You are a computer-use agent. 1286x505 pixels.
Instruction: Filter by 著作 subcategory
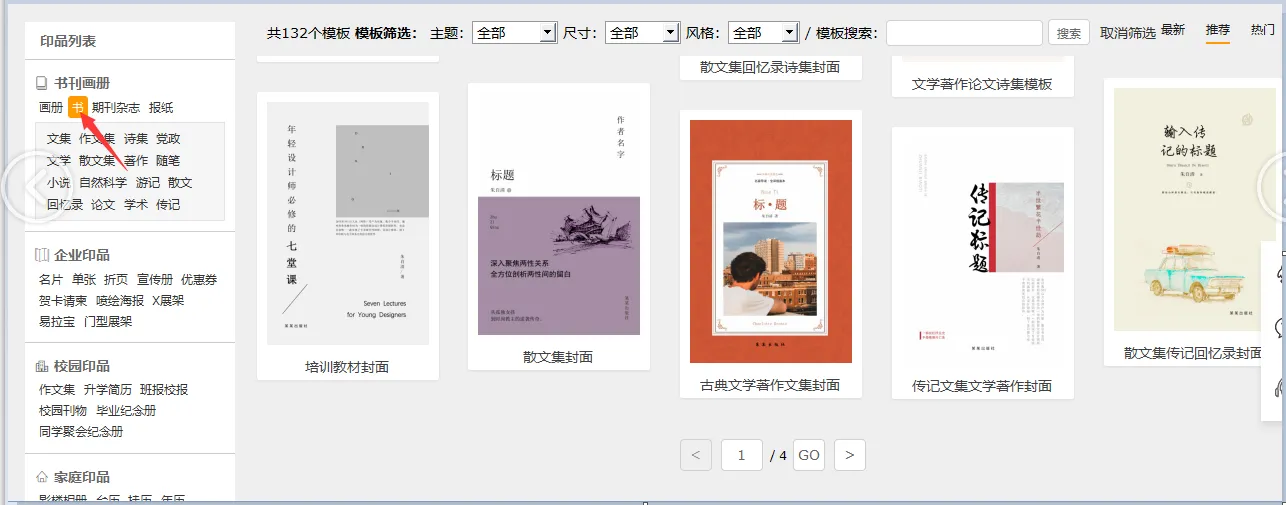click(x=136, y=161)
